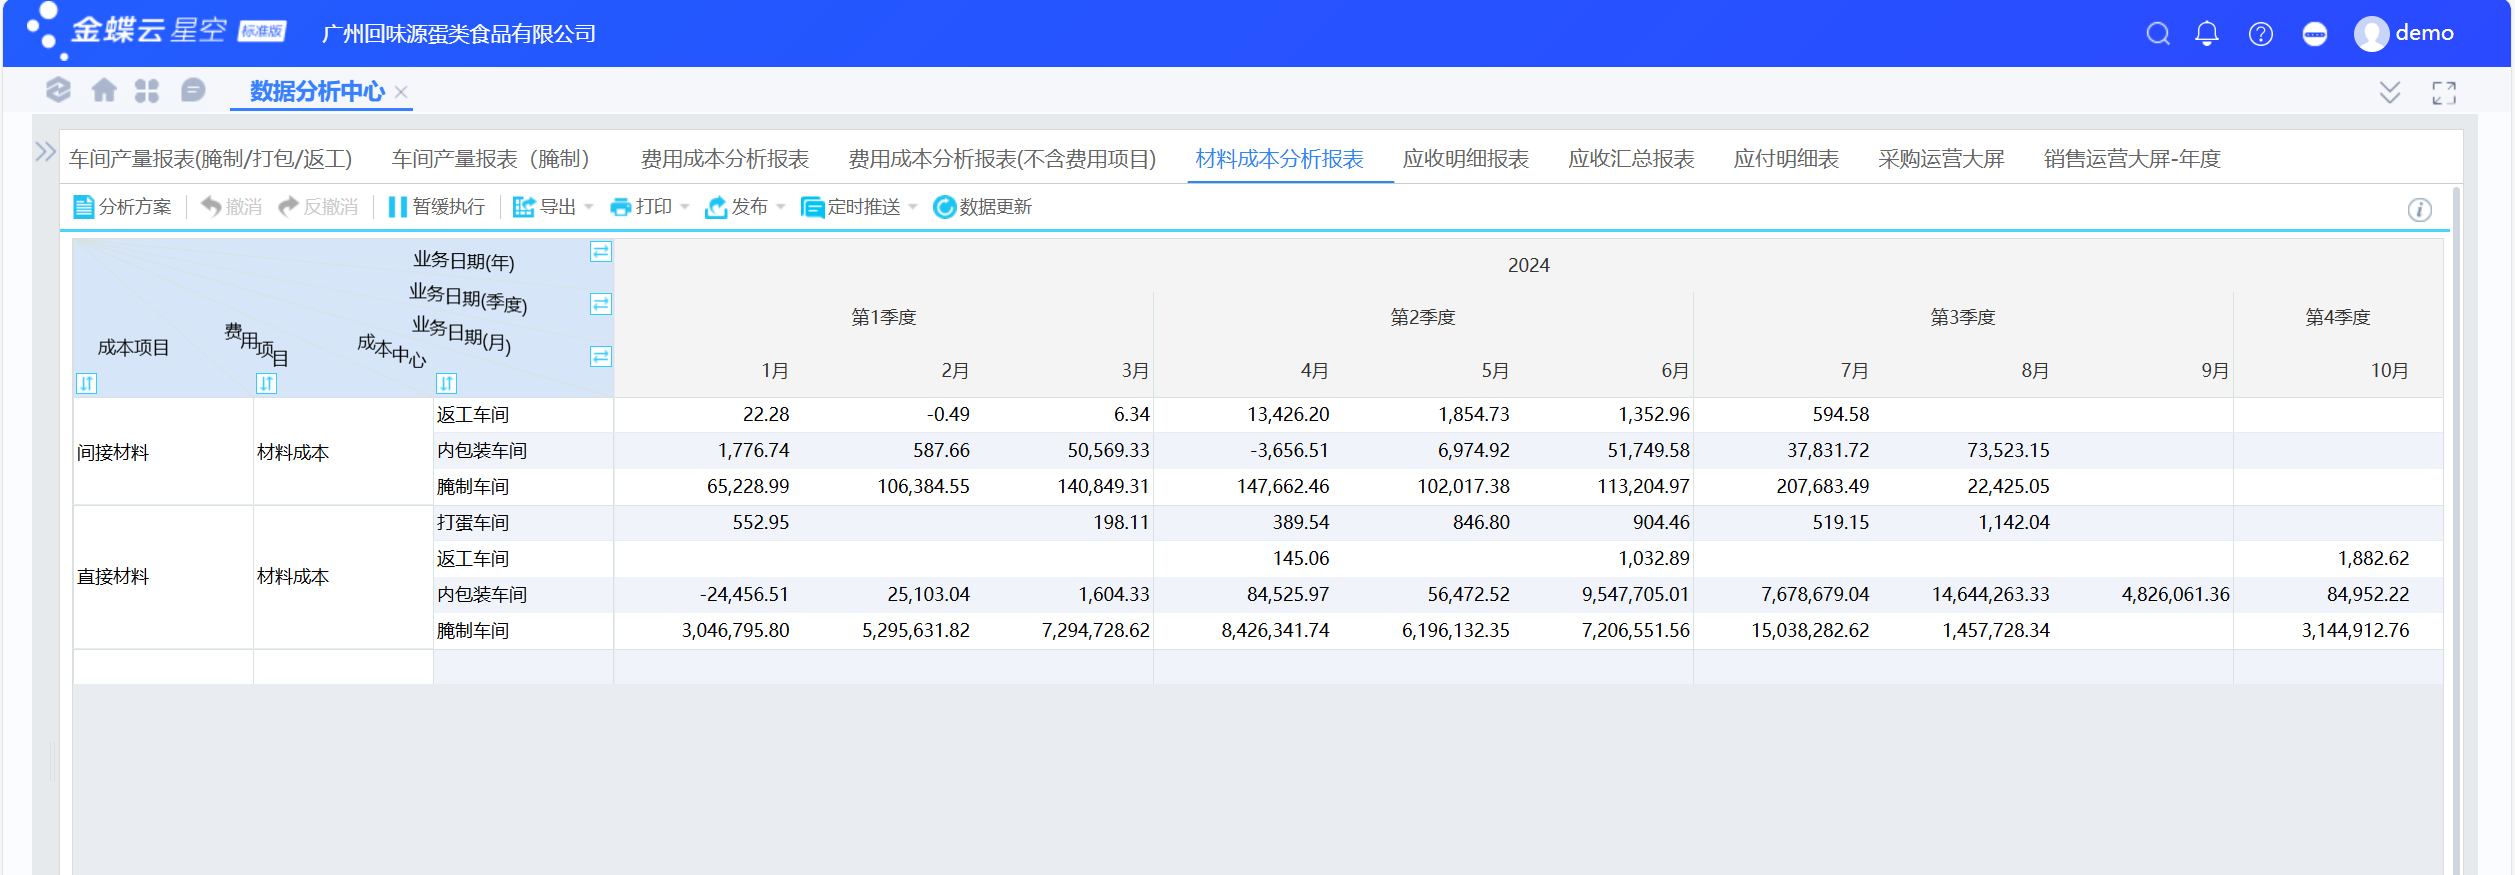Click the 导出 export button
Screen dimensions: 2515x875
[545, 207]
